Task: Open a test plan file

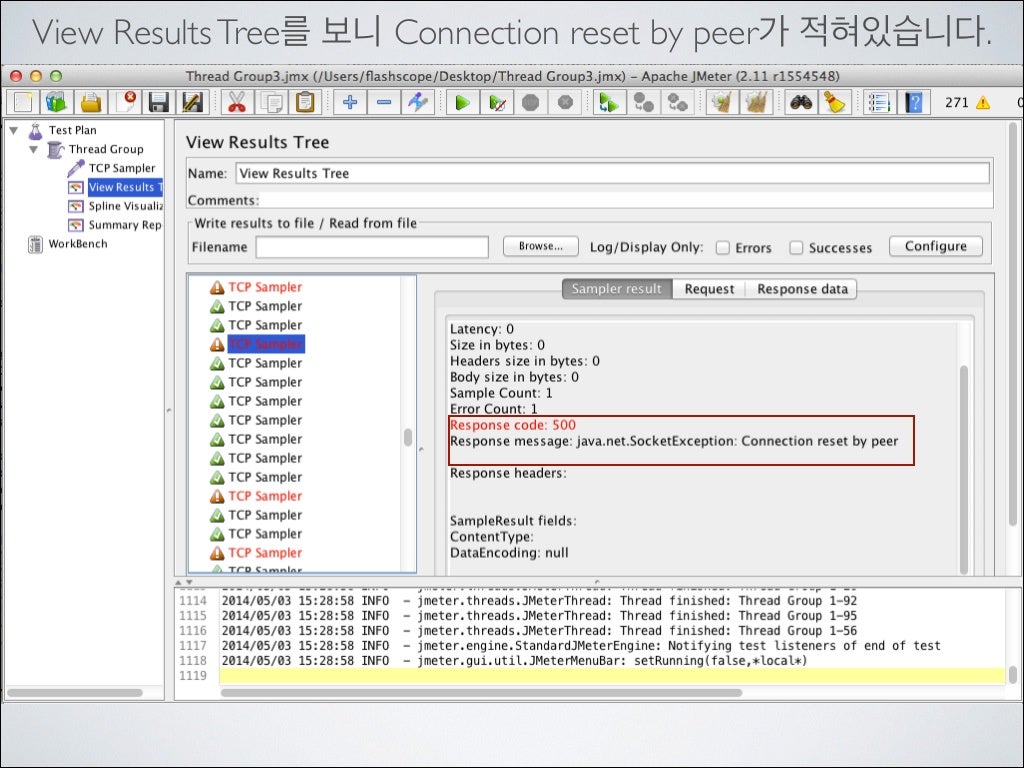Action: click(x=91, y=103)
